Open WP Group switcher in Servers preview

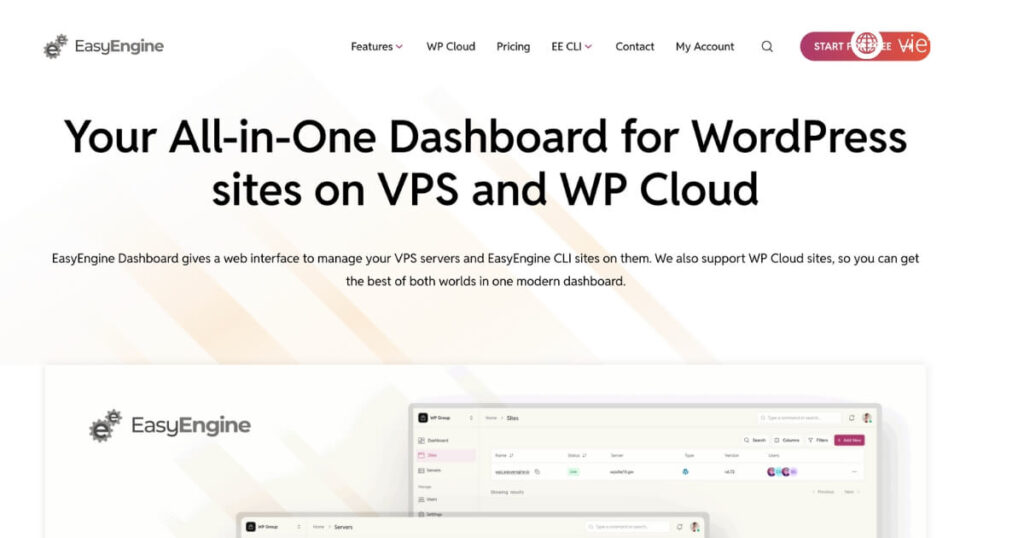point(273,527)
